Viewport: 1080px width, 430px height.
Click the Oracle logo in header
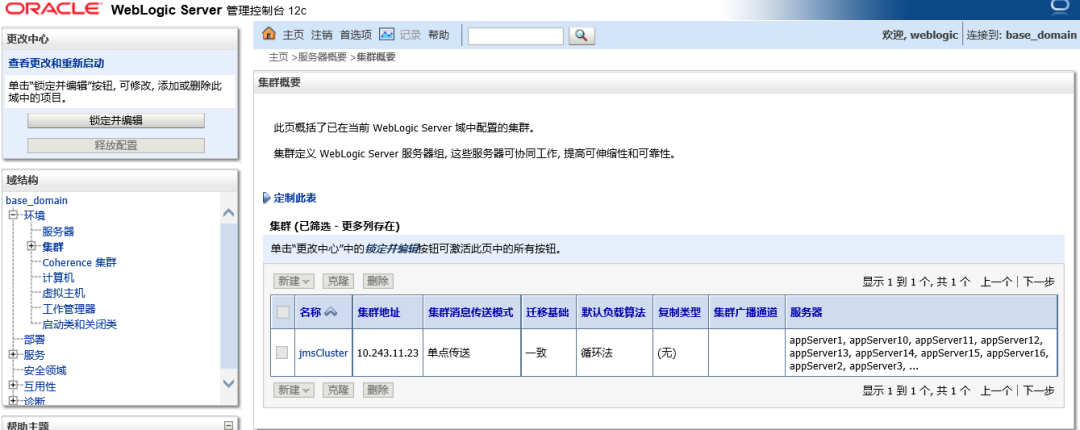52,9
